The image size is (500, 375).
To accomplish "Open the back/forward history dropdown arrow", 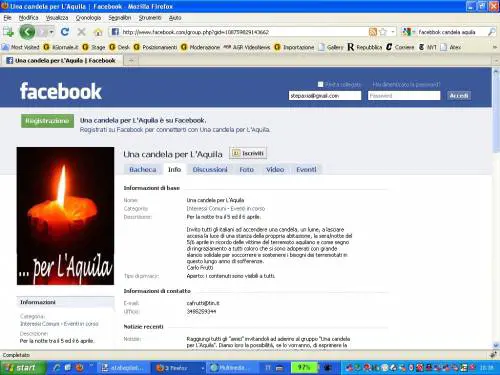I will coord(52,32).
